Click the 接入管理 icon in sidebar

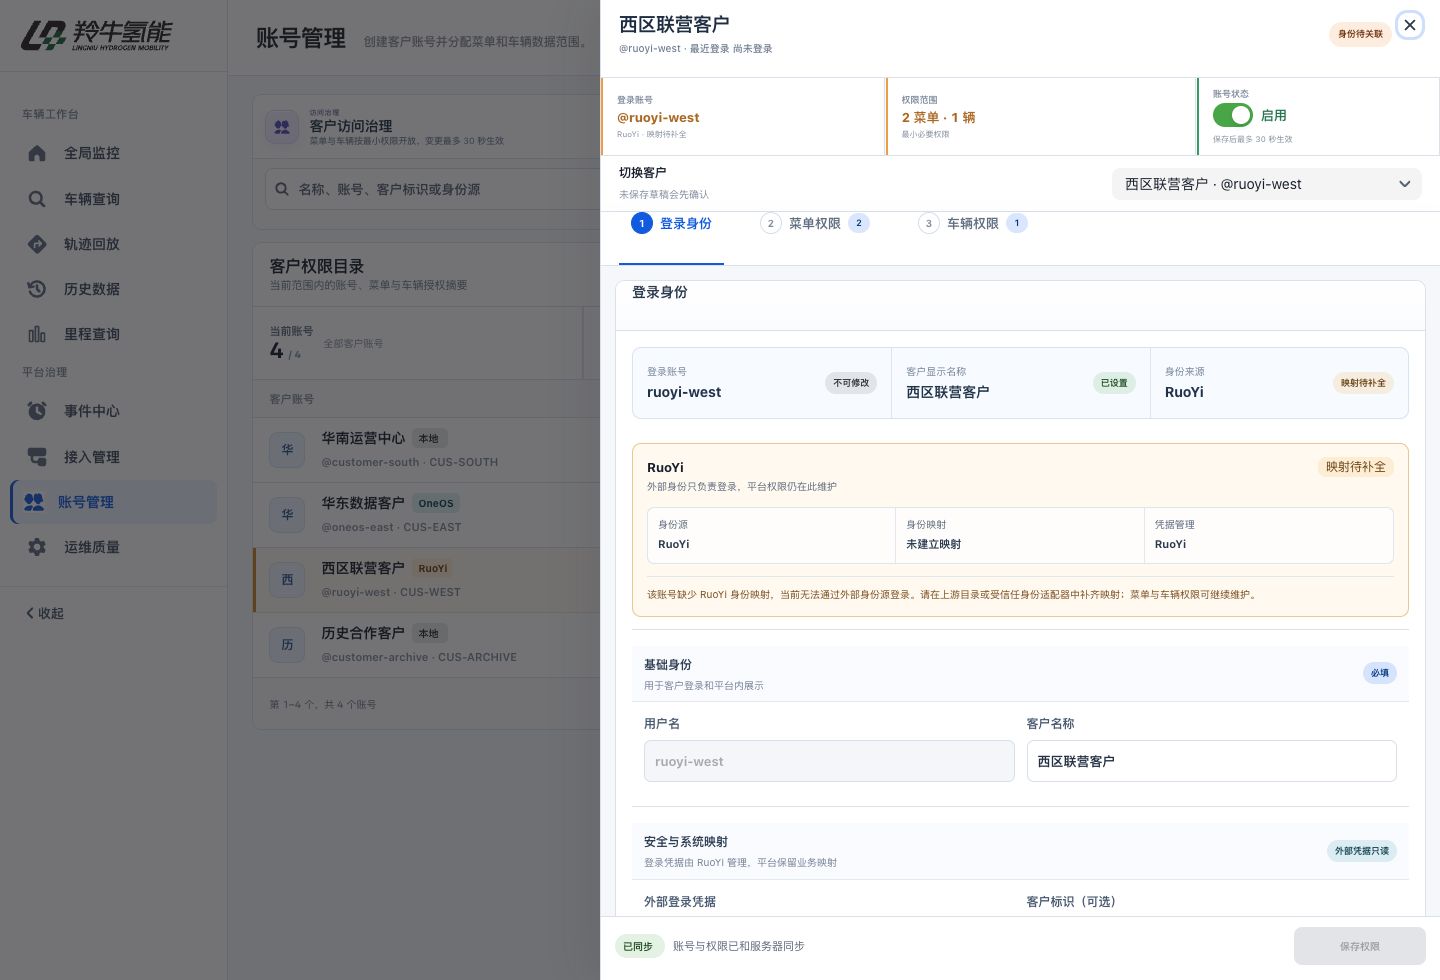coord(37,457)
